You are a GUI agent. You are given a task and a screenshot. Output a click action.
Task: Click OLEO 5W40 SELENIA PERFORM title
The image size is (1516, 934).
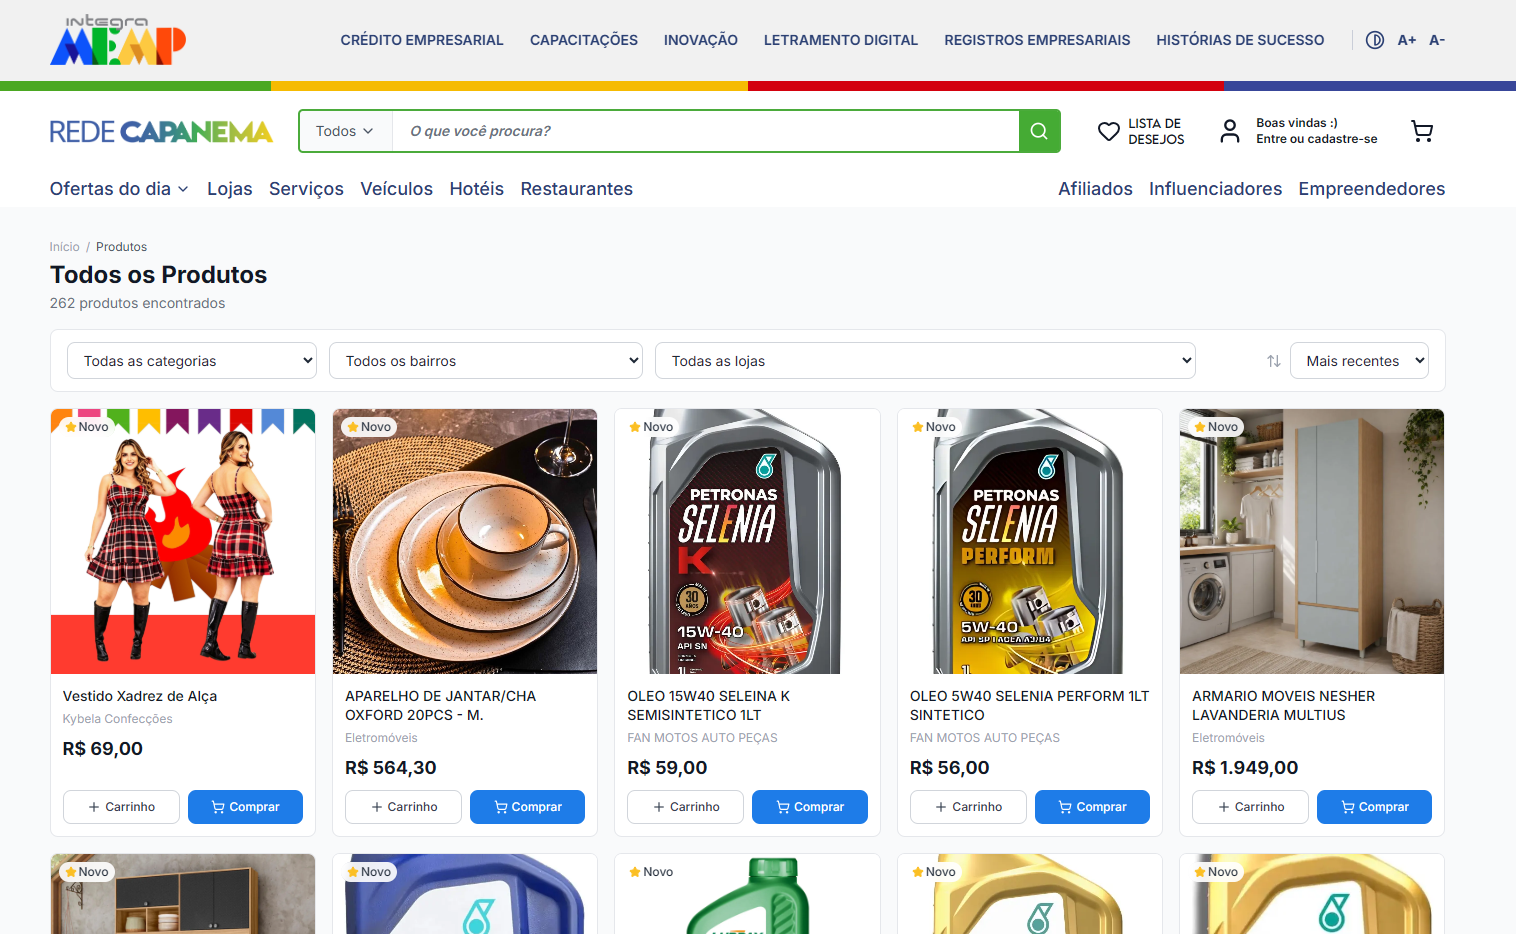tap(1029, 705)
